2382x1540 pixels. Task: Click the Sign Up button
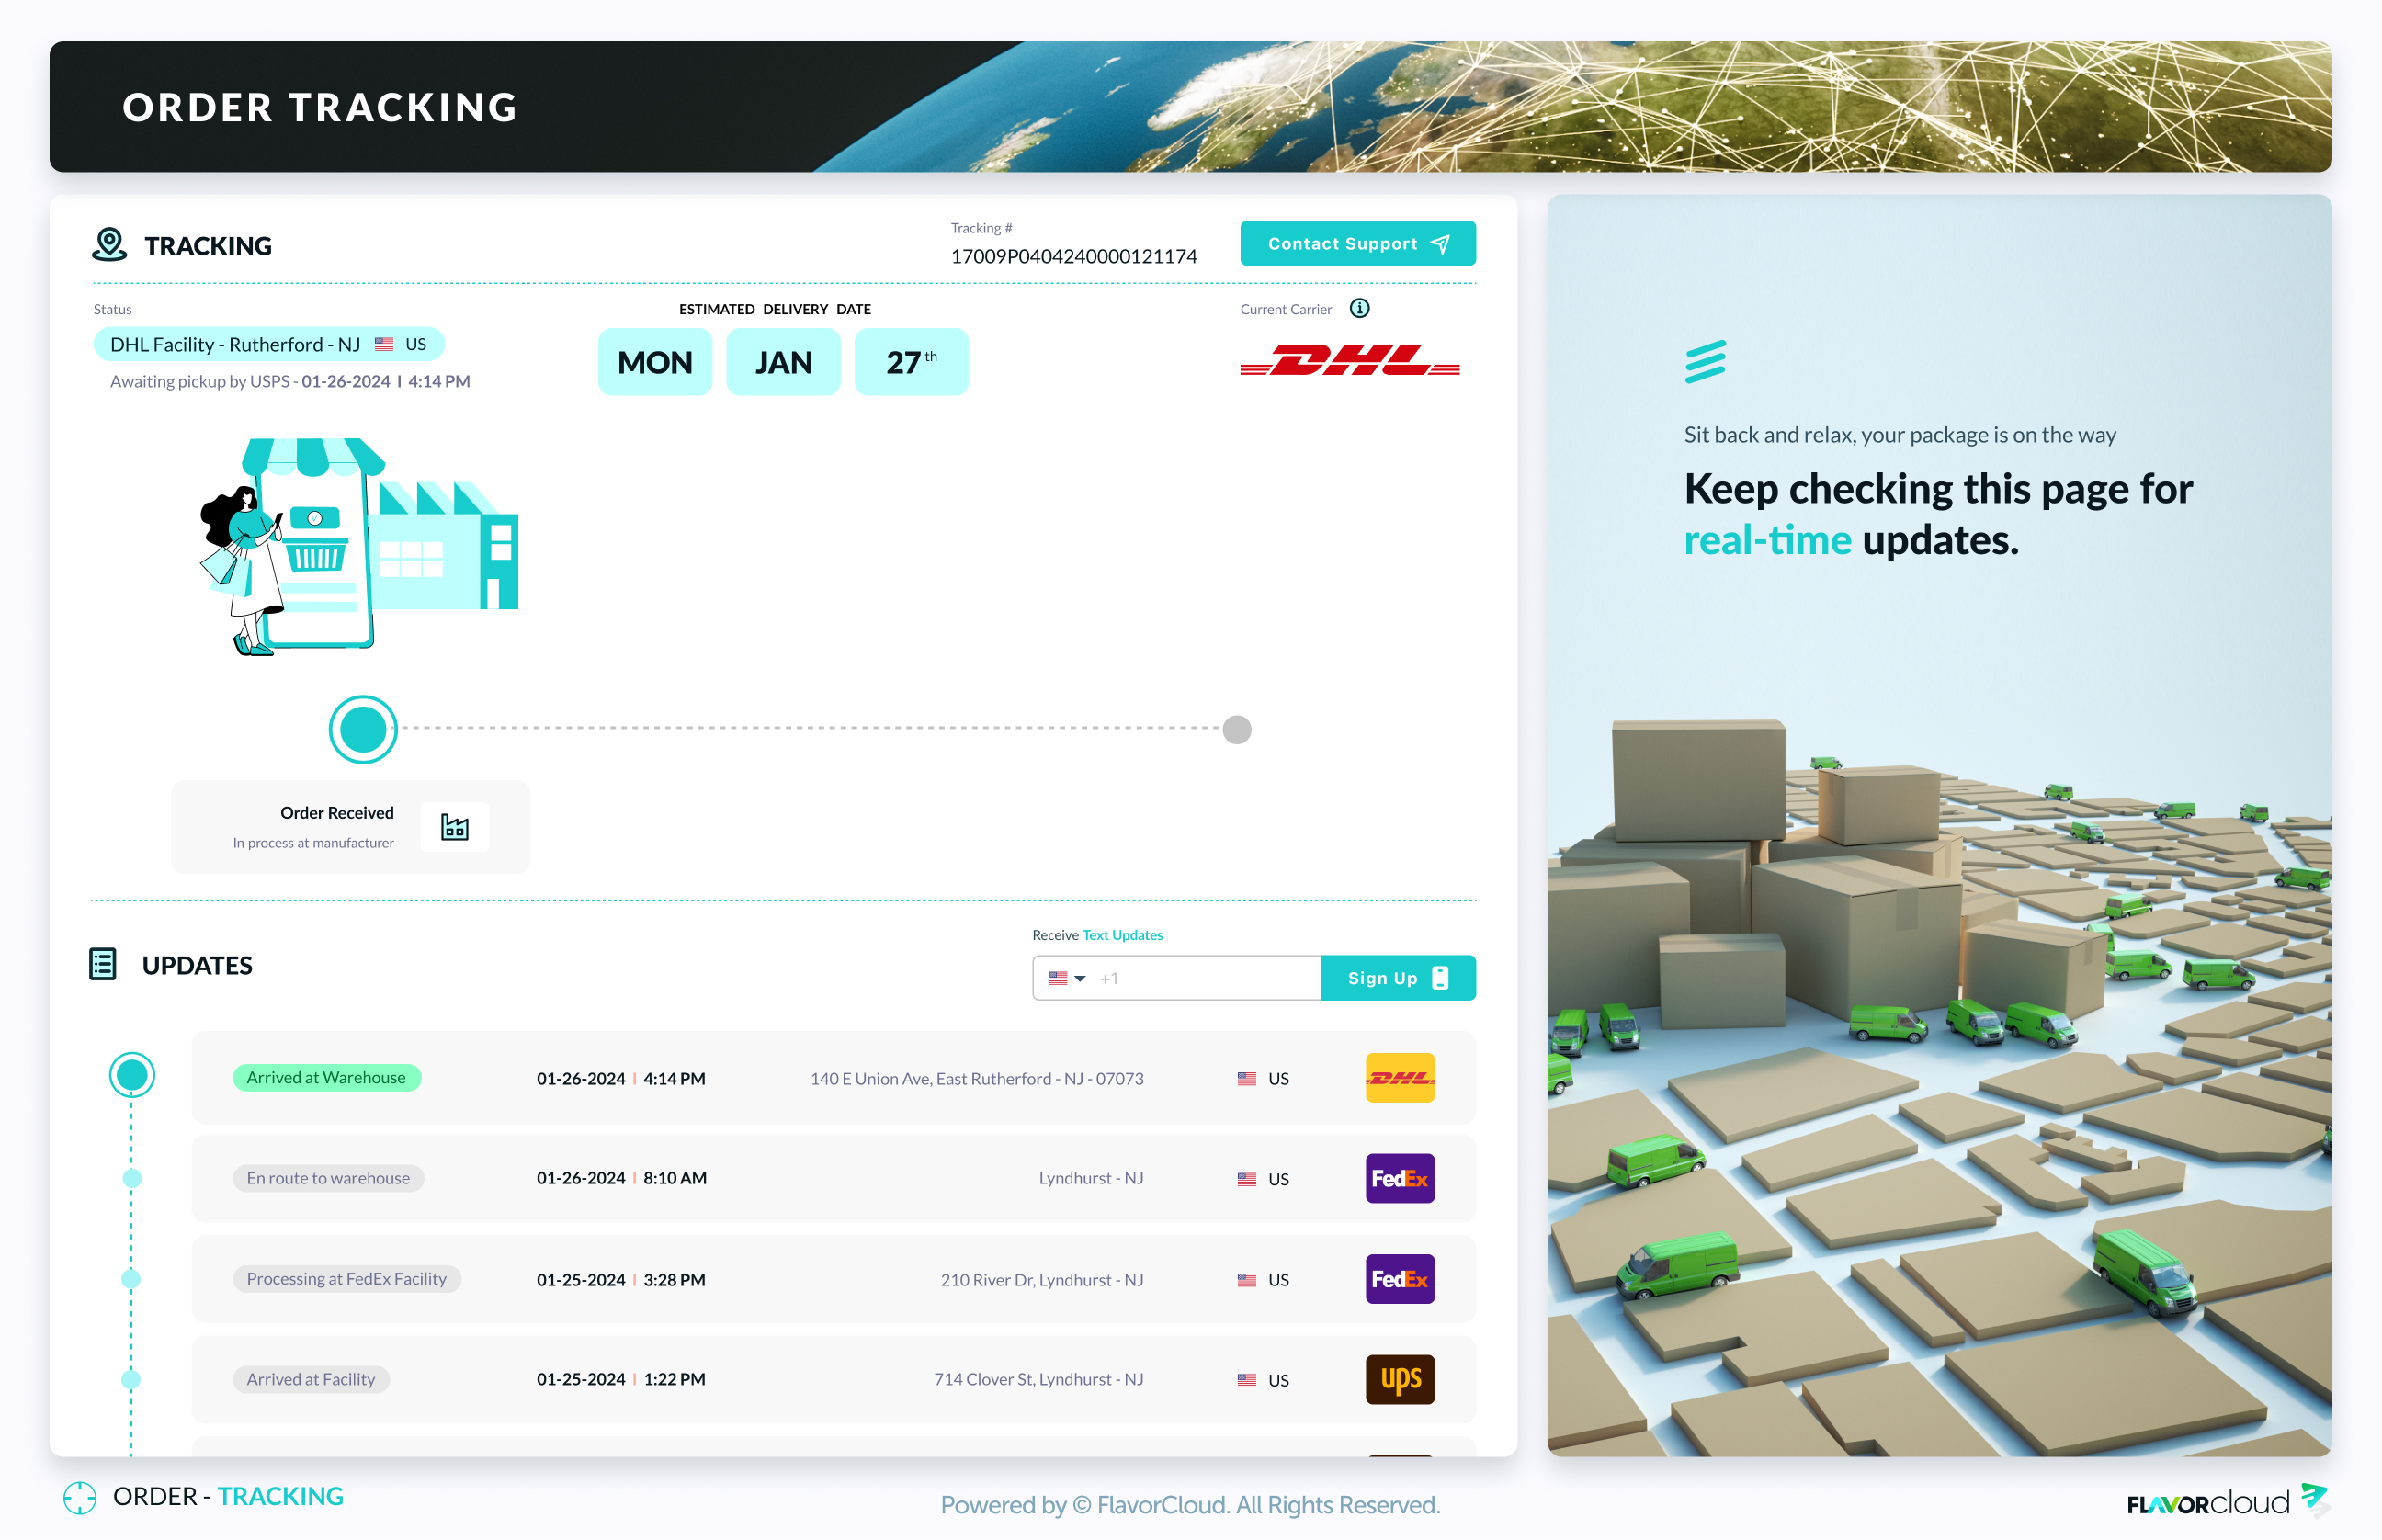click(1397, 977)
